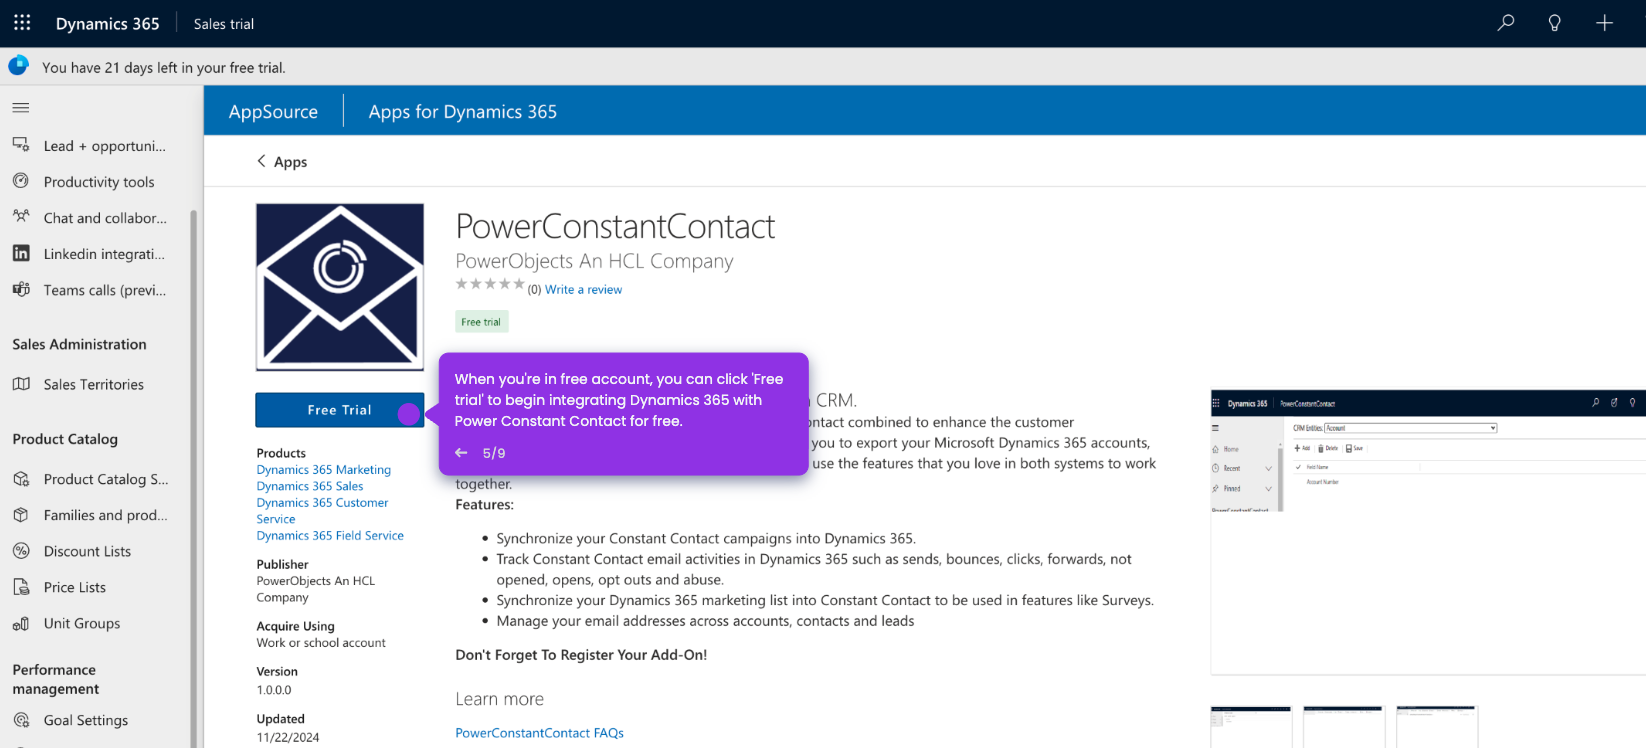Click the Free Trial button
This screenshot has width=1646, height=748.
340,410
